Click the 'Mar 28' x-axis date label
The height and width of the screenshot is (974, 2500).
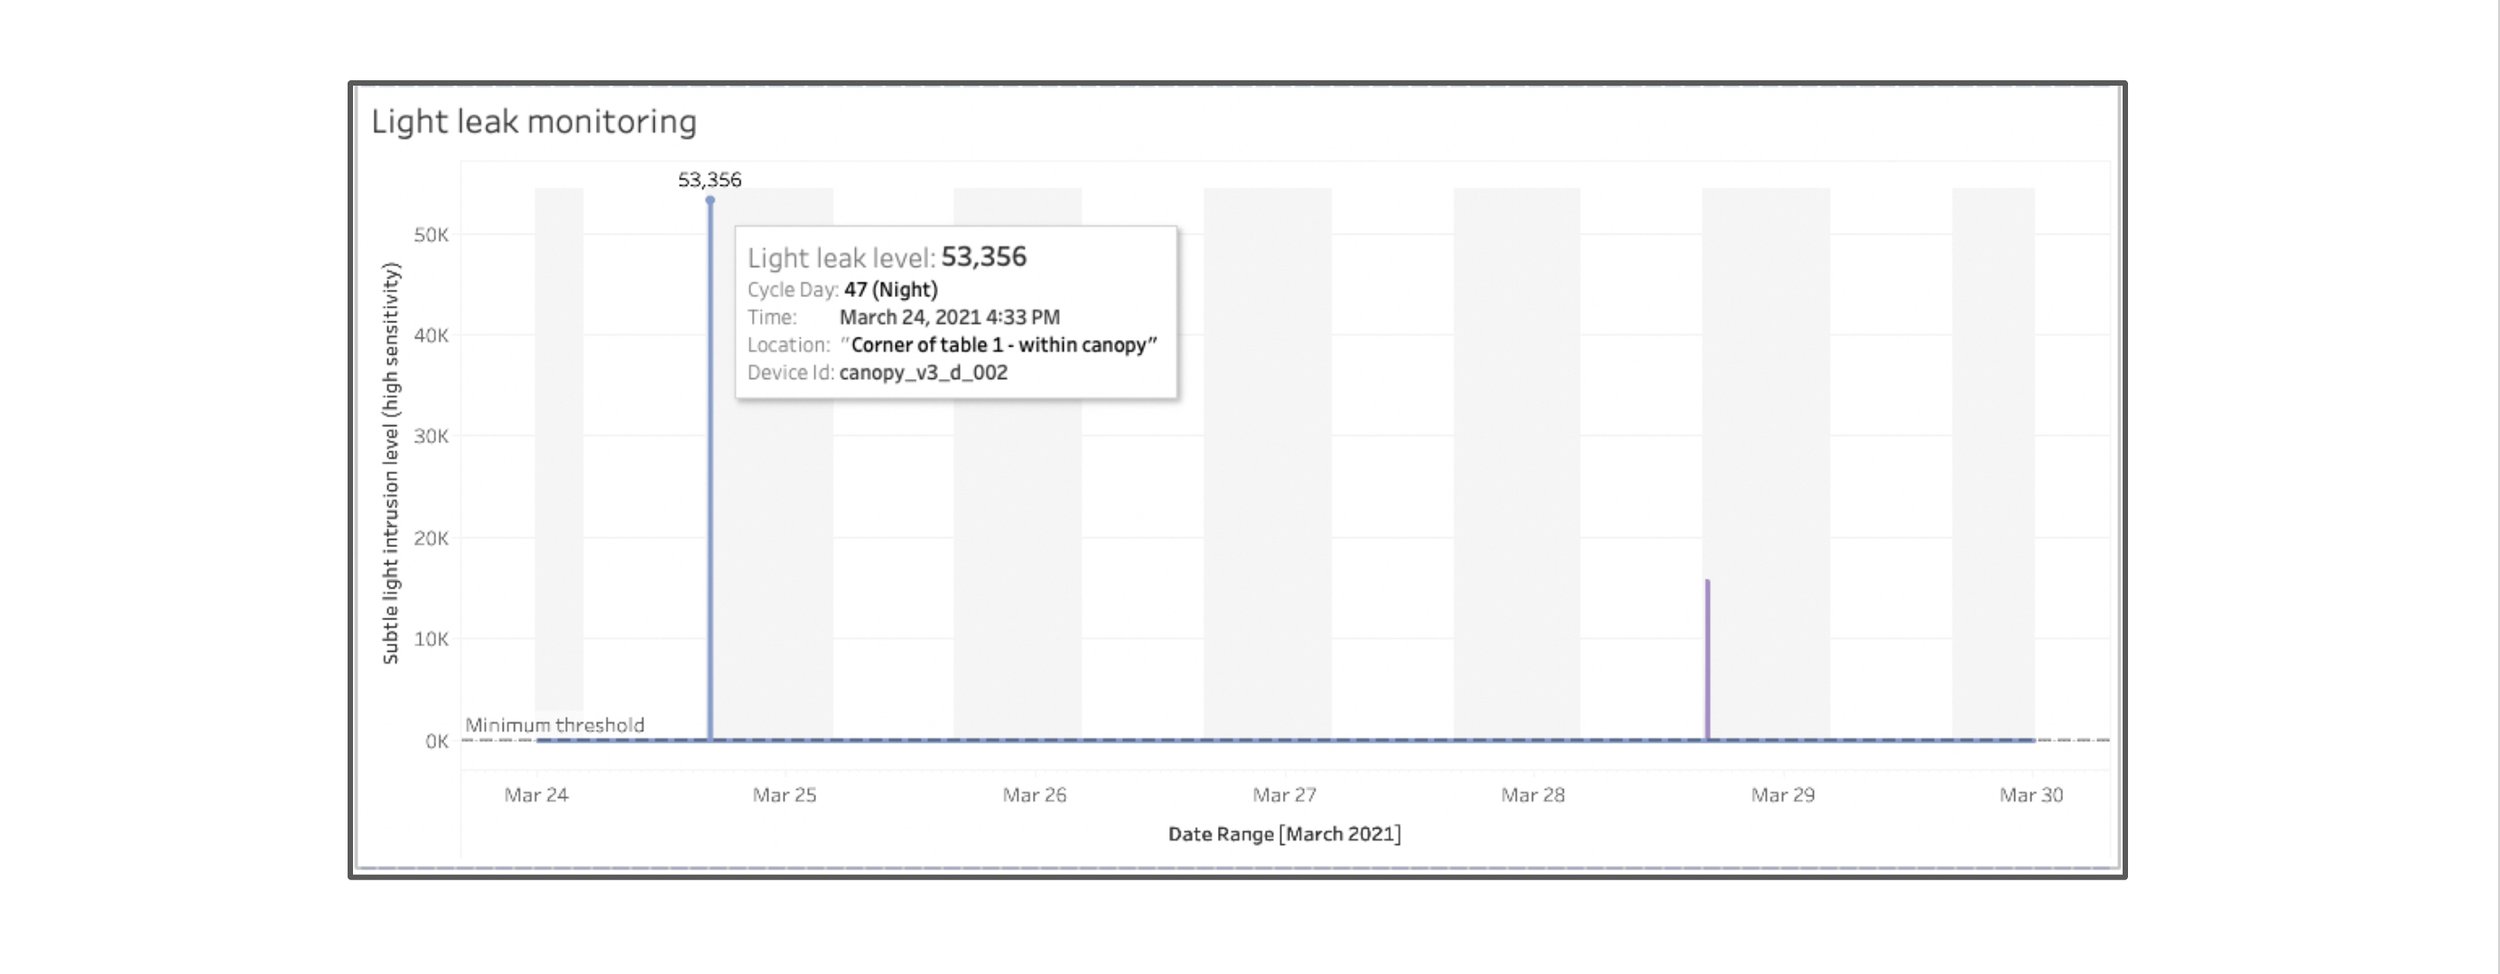click(1533, 795)
